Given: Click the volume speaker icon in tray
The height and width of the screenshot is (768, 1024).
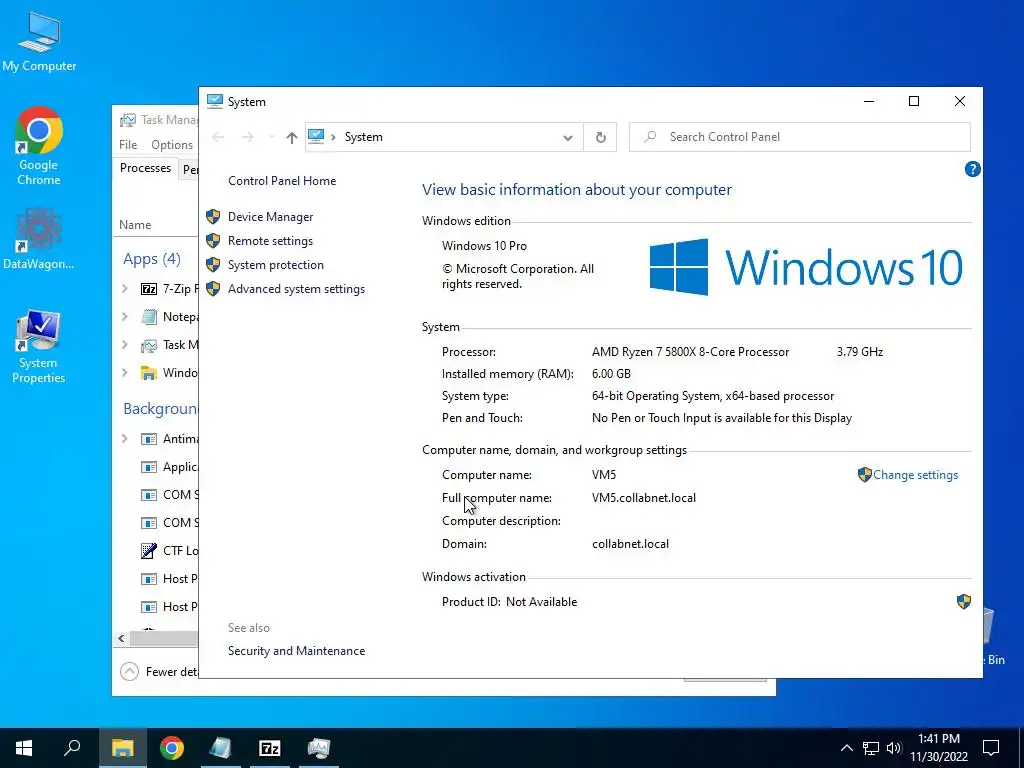Looking at the screenshot, I should tap(894, 748).
